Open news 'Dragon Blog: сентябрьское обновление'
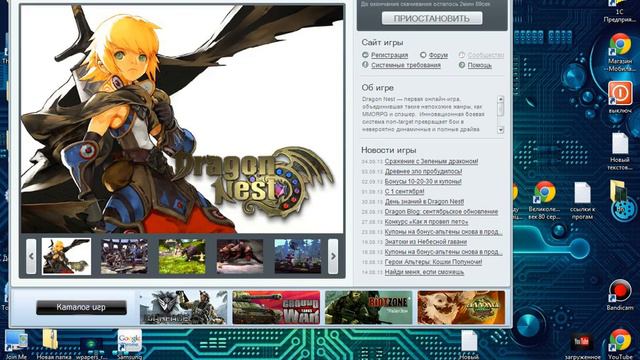 point(441,211)
